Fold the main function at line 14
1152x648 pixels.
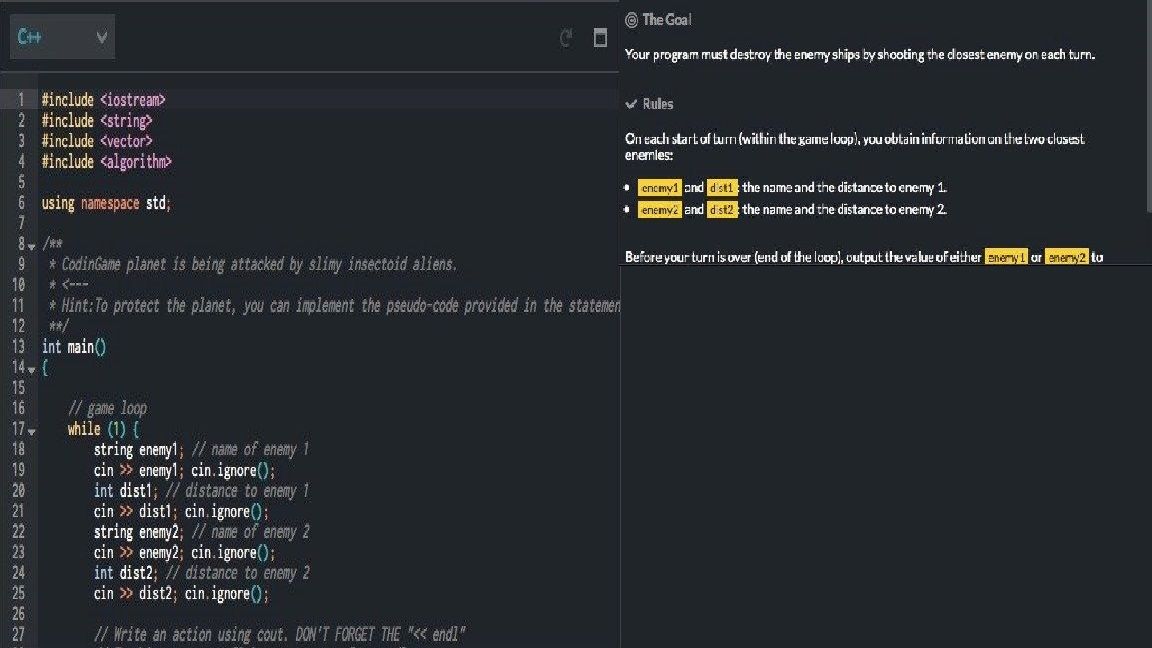click(31, 368)
